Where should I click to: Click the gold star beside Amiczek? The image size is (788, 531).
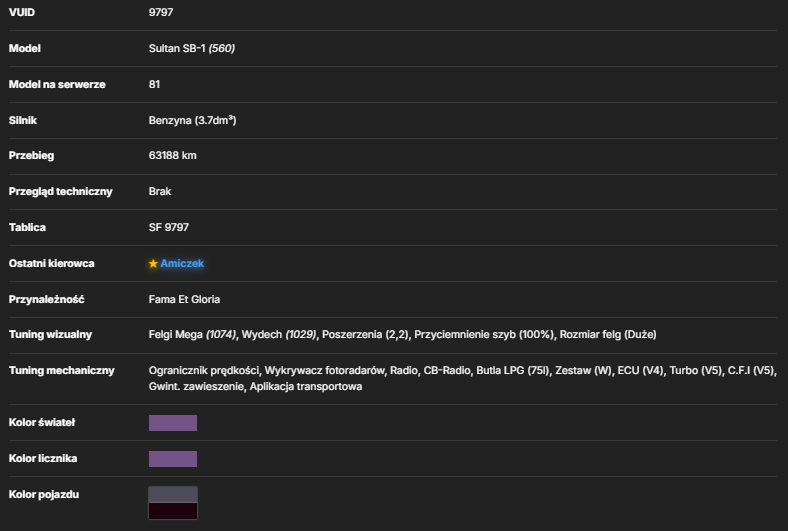click(153, 263)
